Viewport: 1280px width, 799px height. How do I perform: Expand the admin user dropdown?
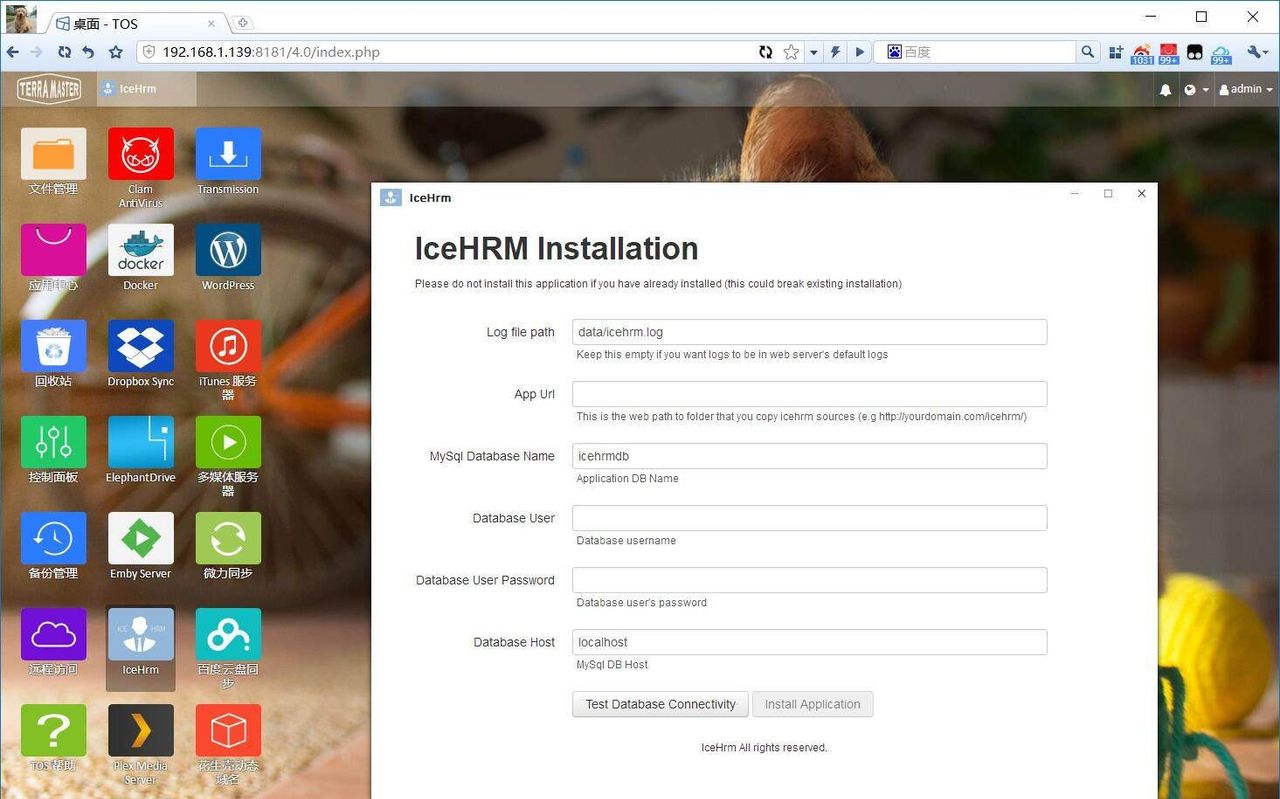(x=1246, y=90)
